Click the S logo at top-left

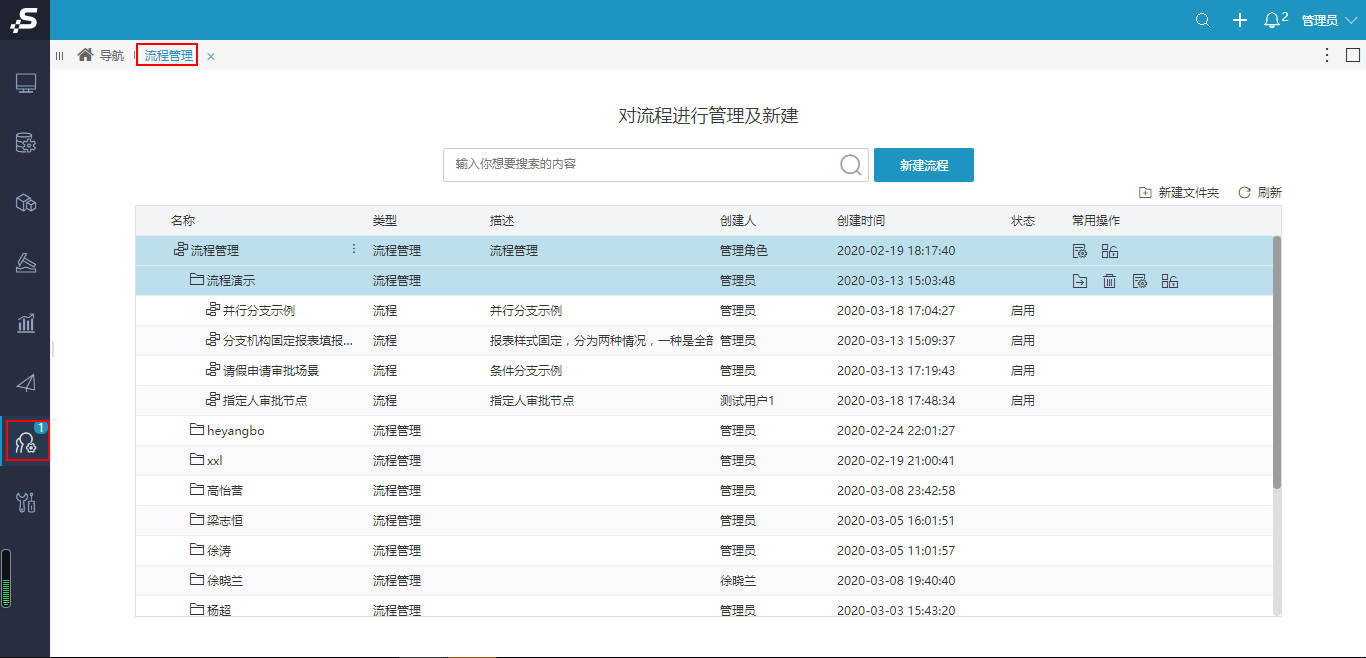click(25, 19)
